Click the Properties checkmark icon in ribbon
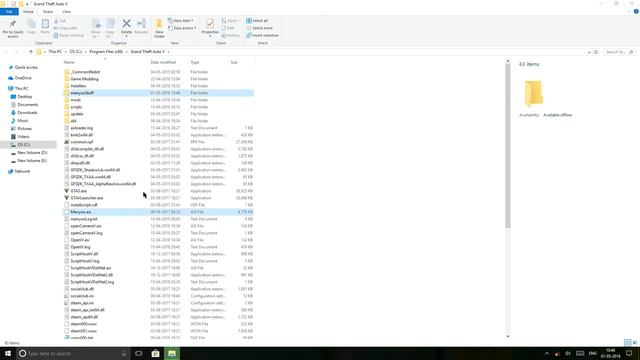The image size is (640, 360). click(x=210, y=24)
